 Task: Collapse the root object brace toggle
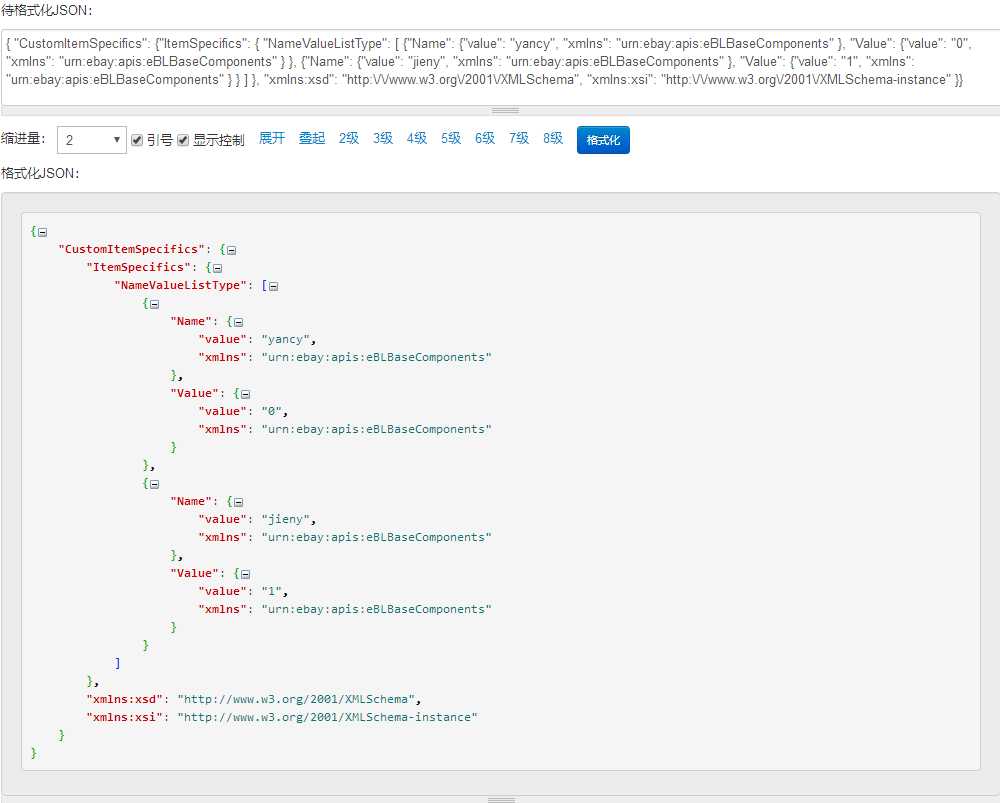(42, 232)
